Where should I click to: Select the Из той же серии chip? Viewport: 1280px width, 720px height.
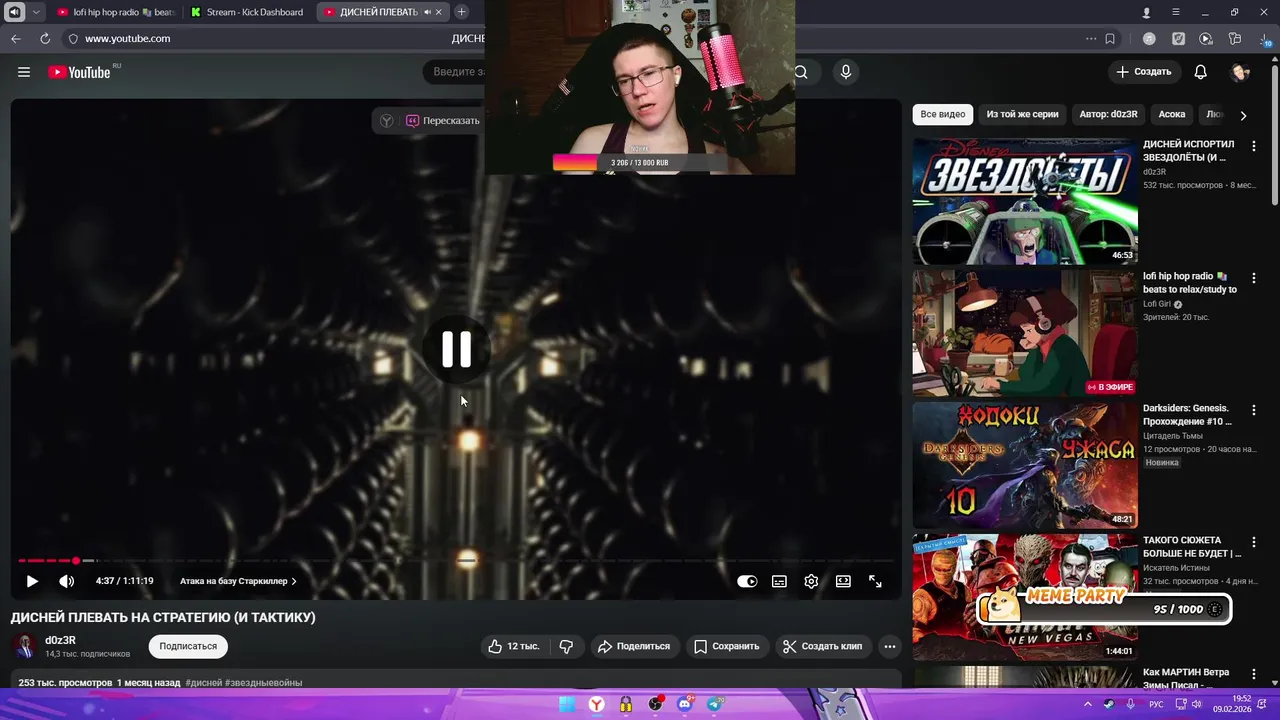pos(1022,114)
